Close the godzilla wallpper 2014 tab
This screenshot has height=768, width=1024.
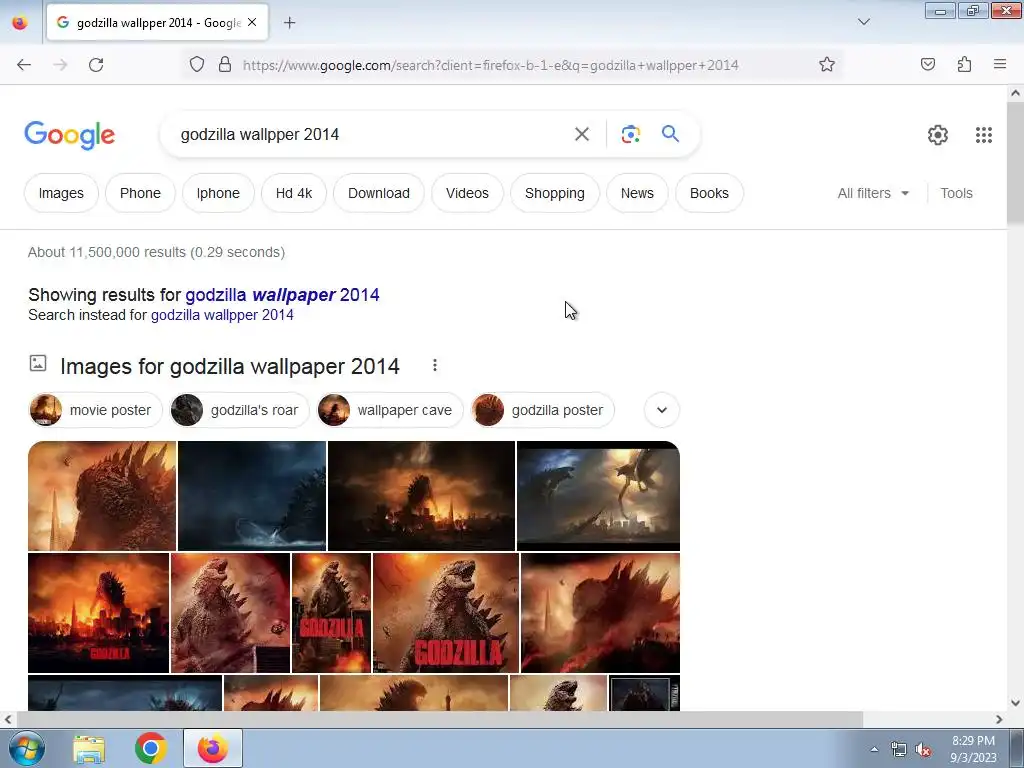tap(252, 22)
